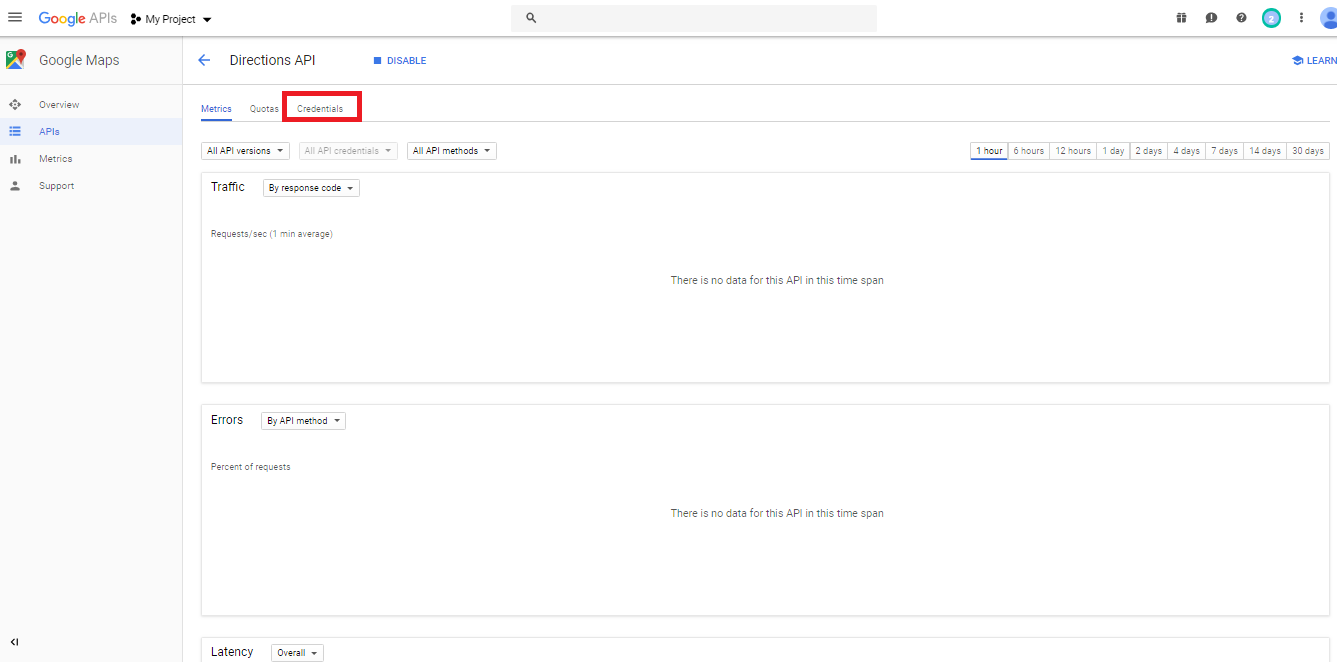Click the Percent of requests label
This screenshot has height=662, width=1337.
coord(251,467)
